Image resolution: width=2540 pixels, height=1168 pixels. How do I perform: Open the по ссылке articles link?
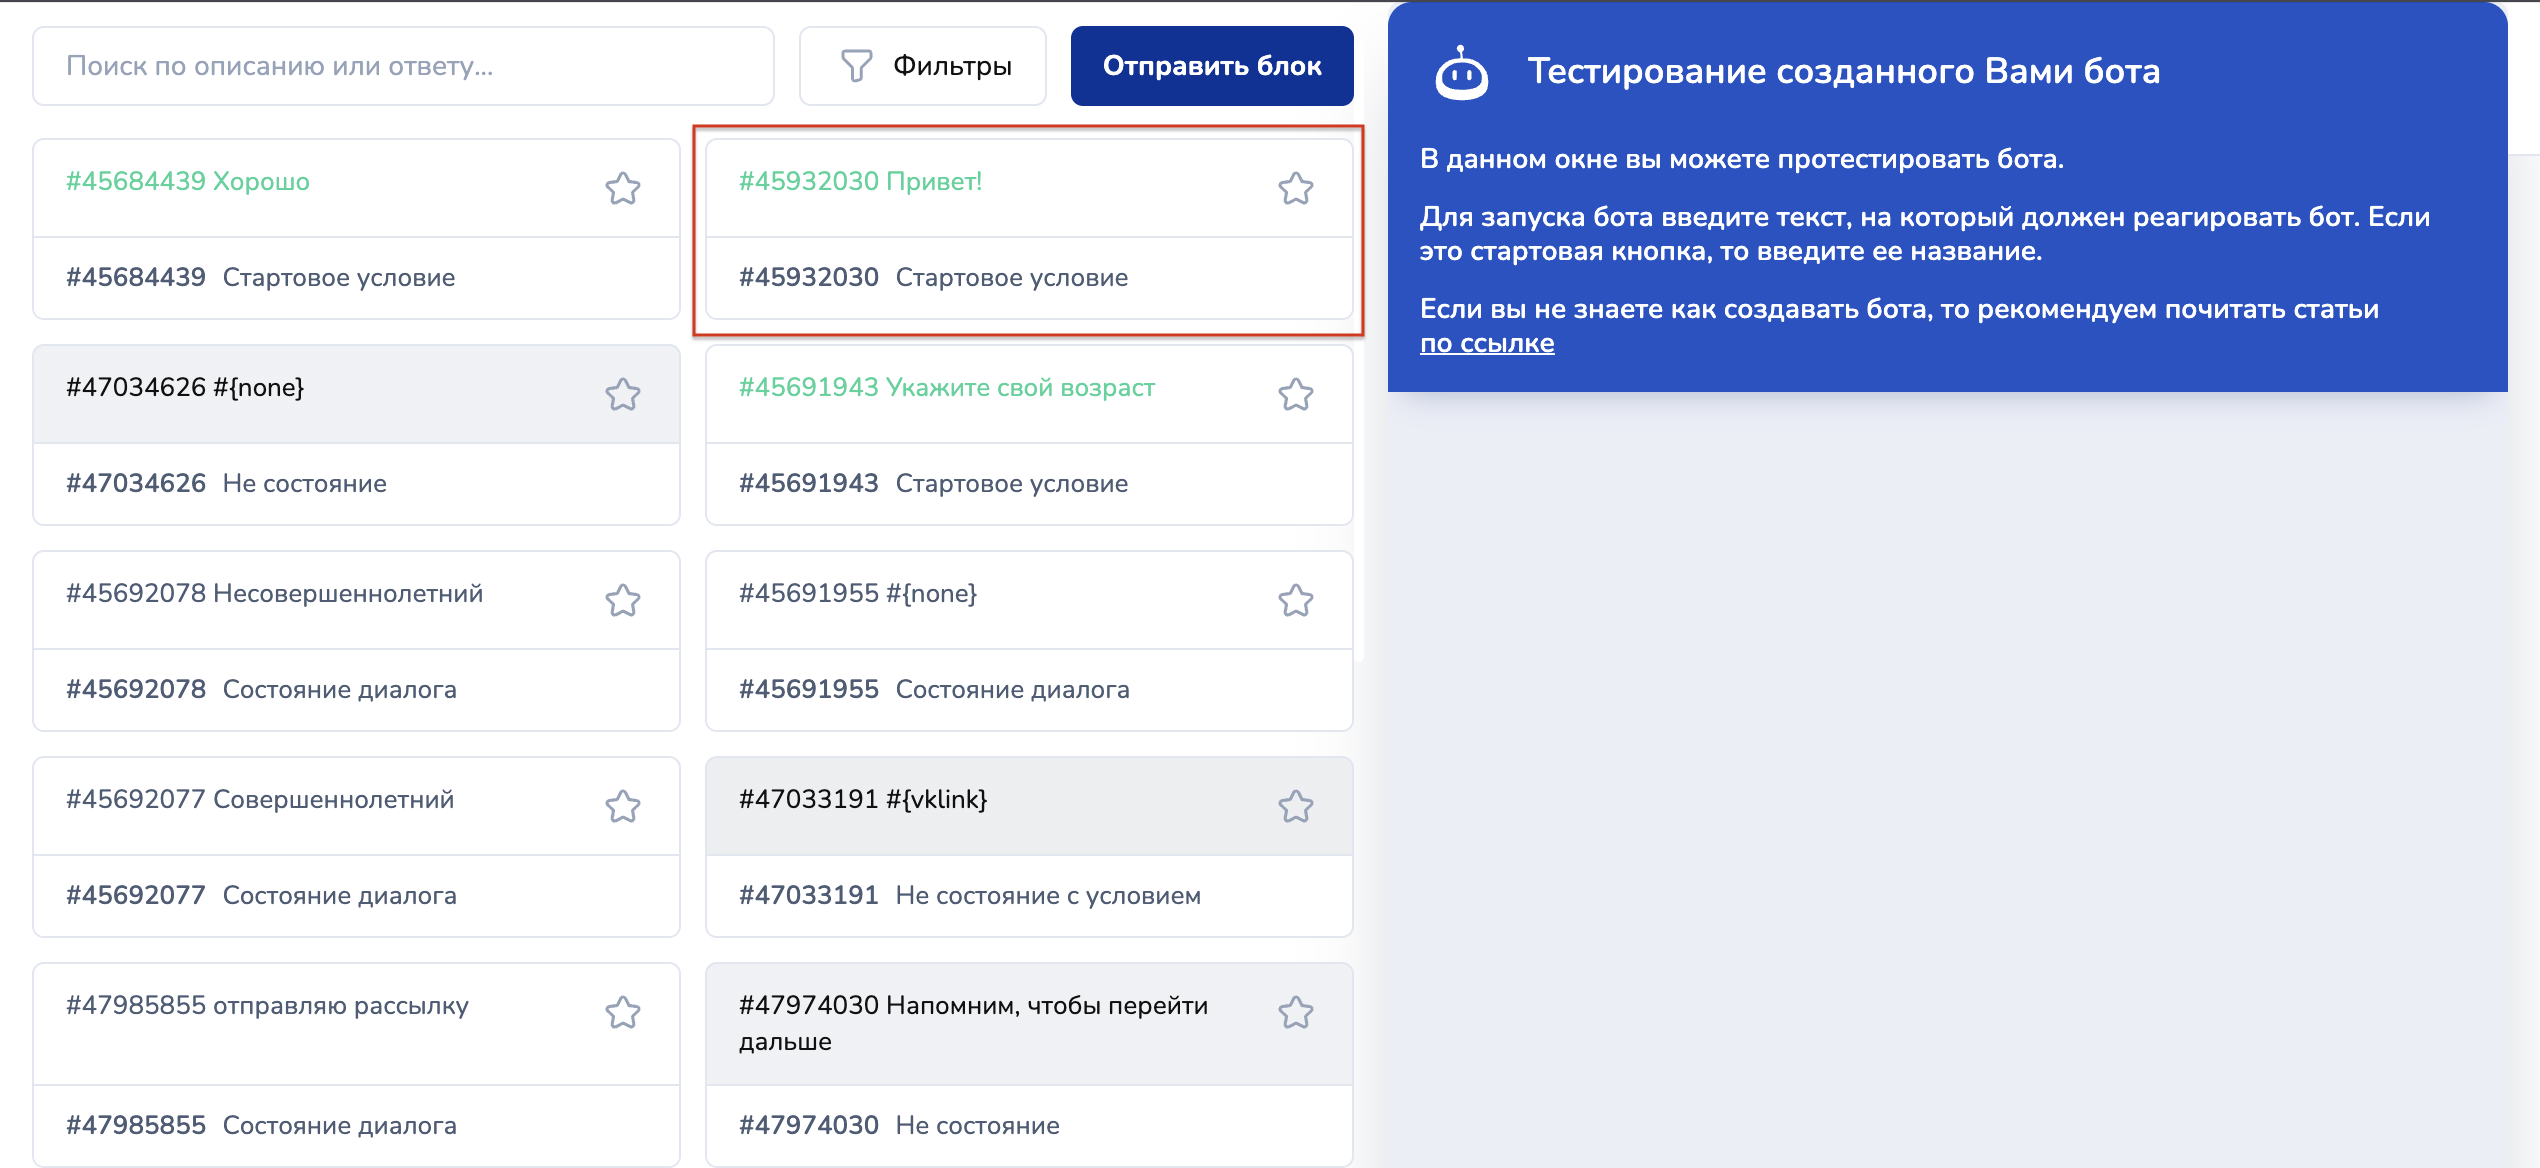click(1487, 343)
